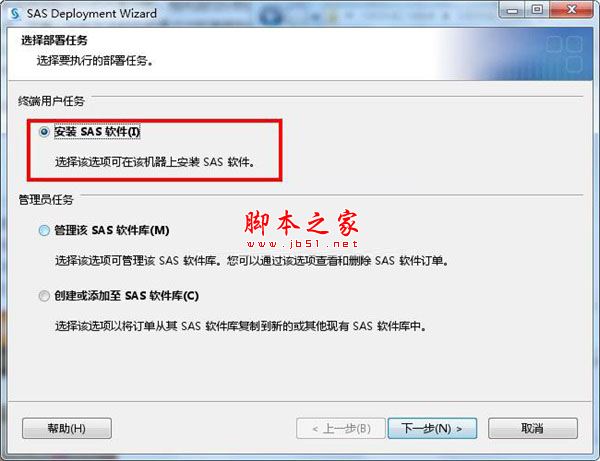The image size is (600, 461).
Task: Click the 选择部署任务 page heading
Action: [x=54, y=40]
